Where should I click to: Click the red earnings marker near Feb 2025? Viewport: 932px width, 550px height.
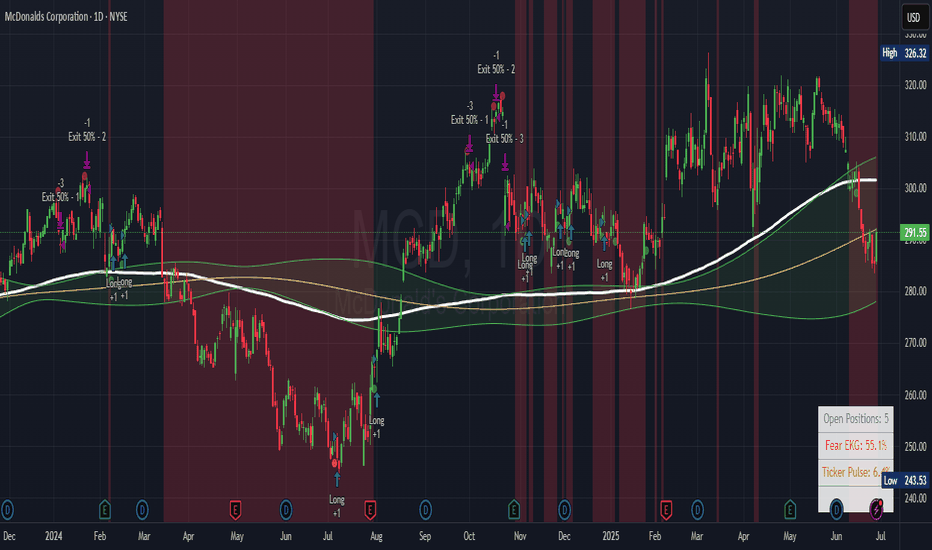coord(666,510)
